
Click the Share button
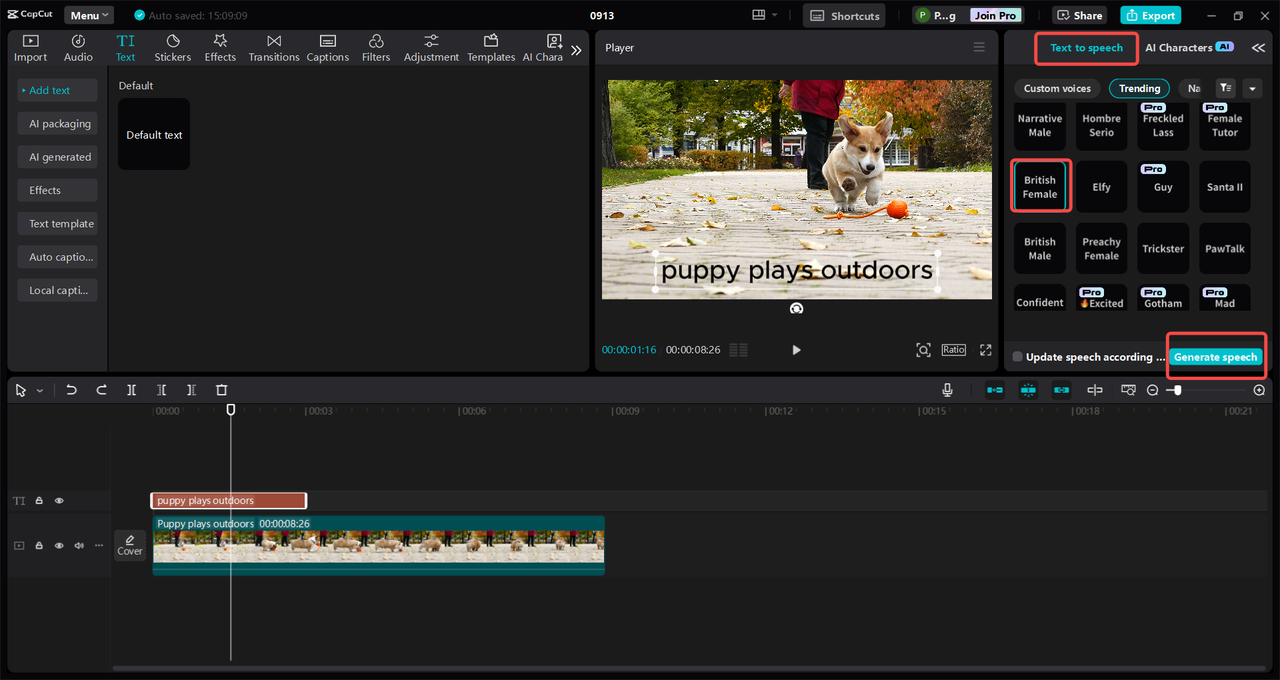[1078, 15]
